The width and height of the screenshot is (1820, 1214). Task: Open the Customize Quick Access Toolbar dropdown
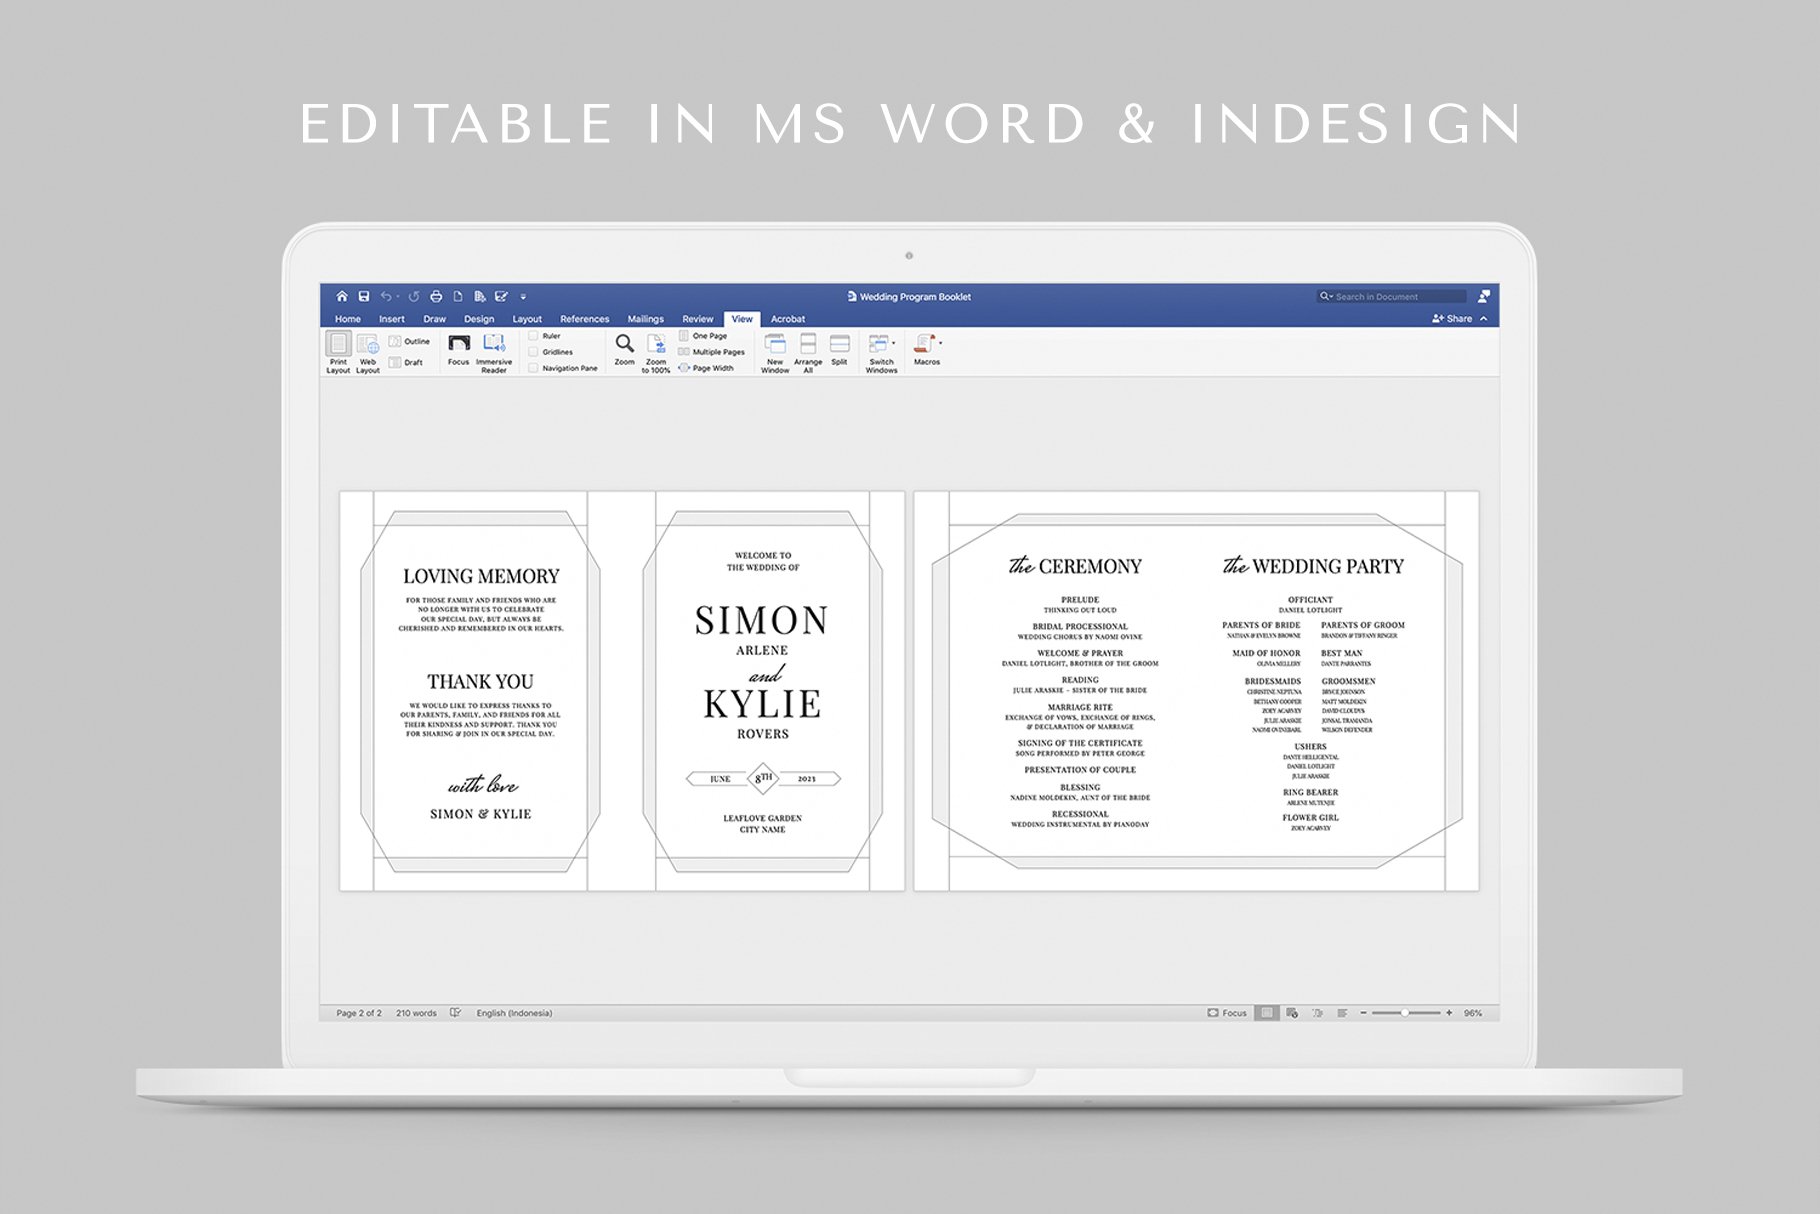pyautogui.click(x=523, y=297)
